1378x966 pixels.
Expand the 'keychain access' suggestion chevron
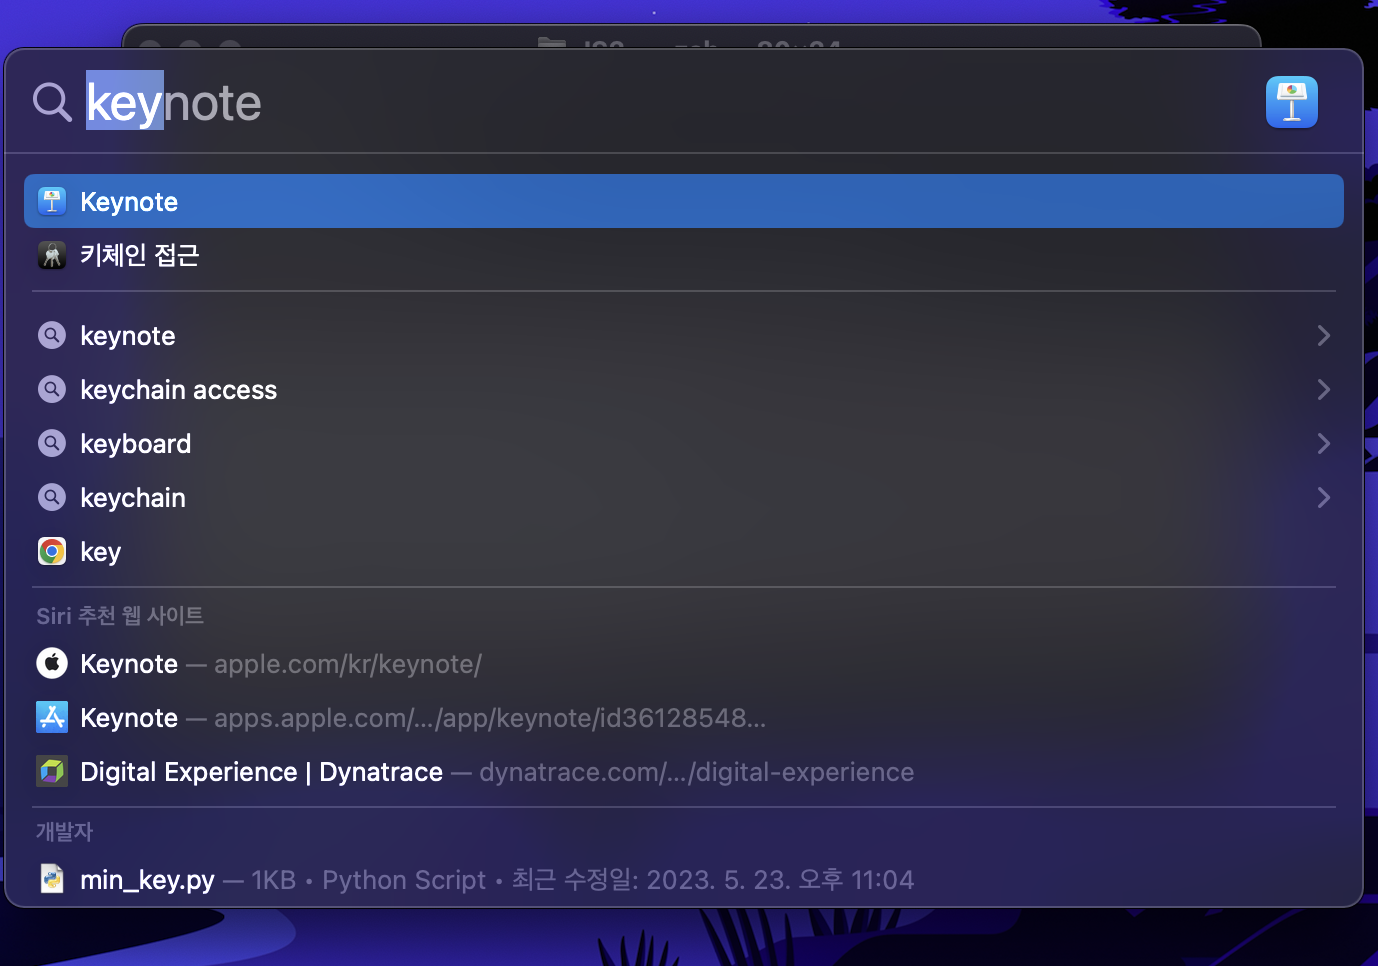point(1323,389)
